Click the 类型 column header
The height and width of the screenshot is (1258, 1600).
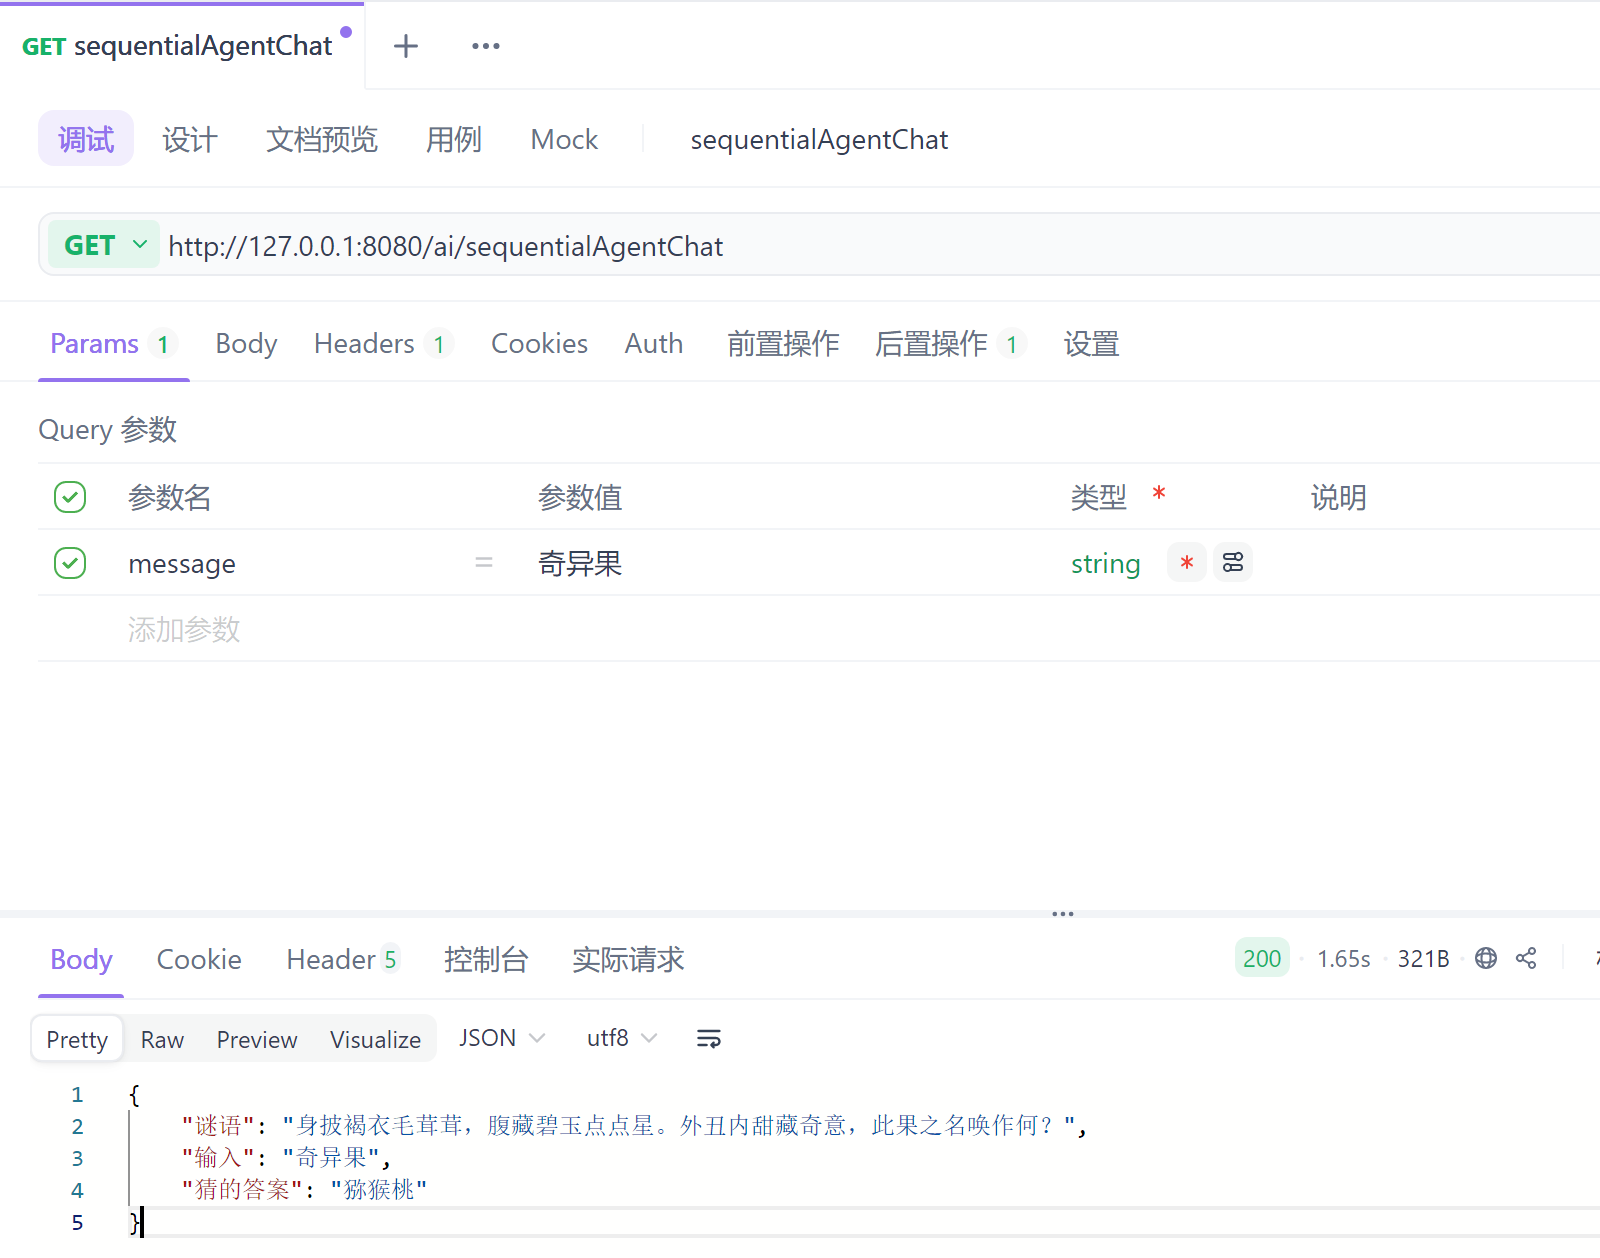coord(1098,497)
